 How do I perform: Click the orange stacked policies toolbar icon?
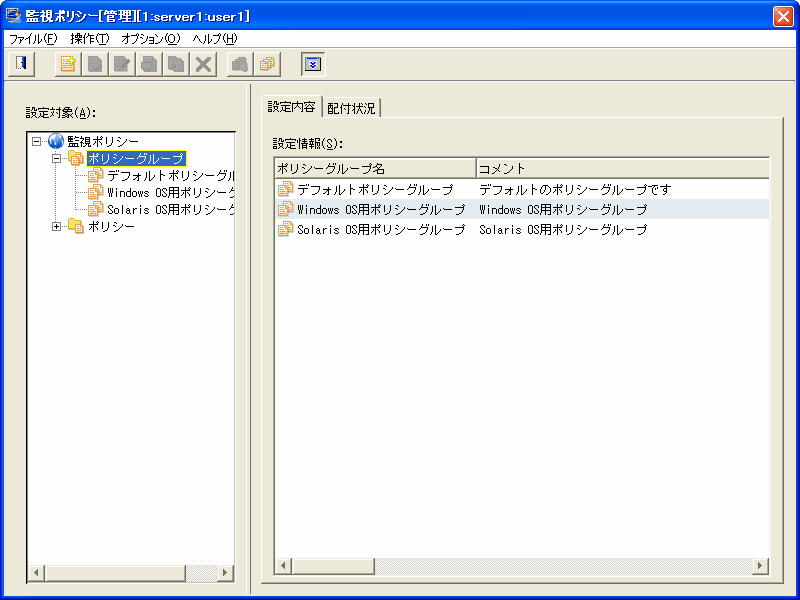(267, 64)
